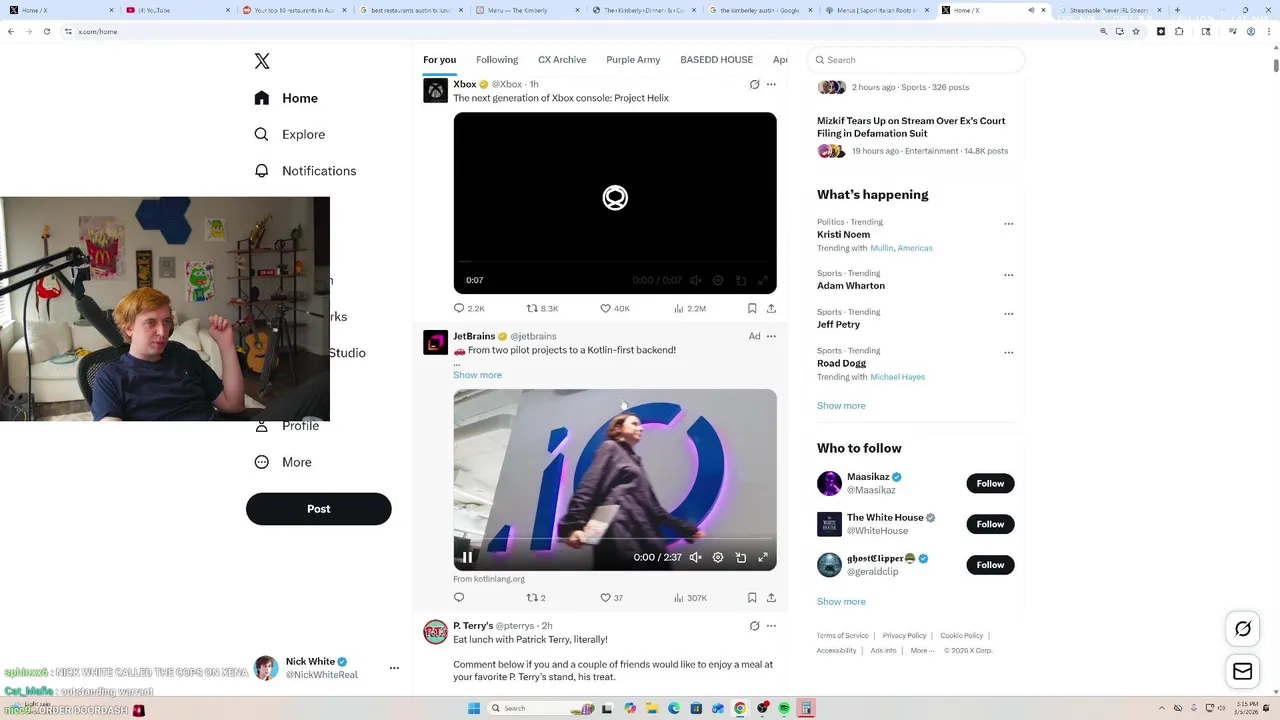Open more options for Road Dogg trend

1008,353
